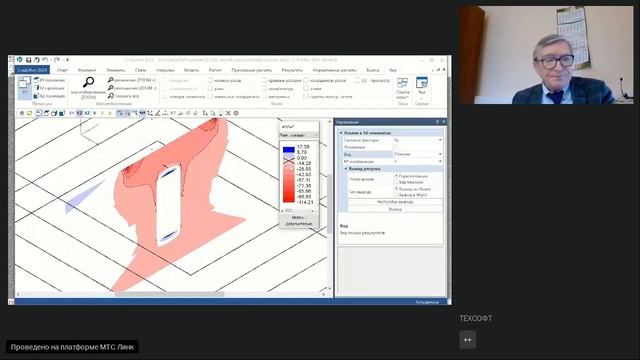Open the force factors dropdown
Viewport: 640px width, 360px height.
click(440, 140)
